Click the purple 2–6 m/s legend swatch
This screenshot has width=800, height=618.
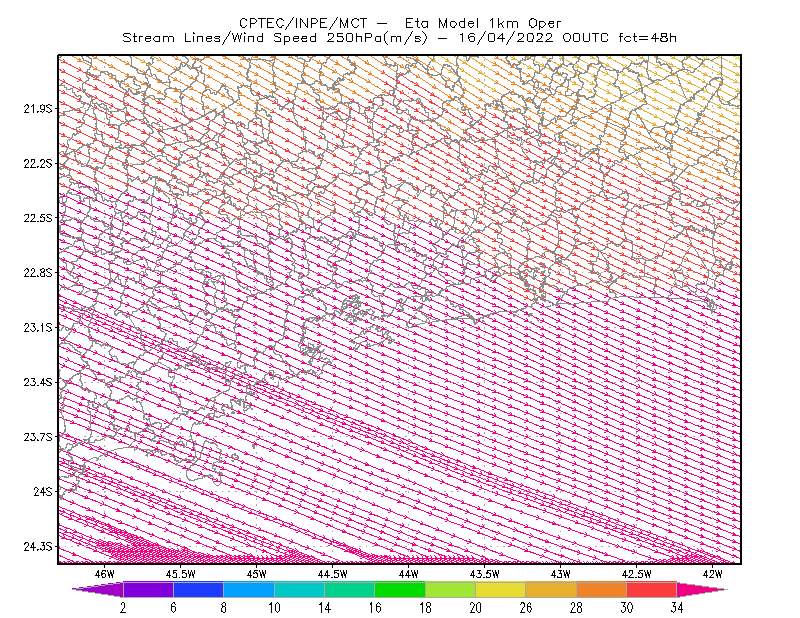pyautogui.click(x=148, y=589)
